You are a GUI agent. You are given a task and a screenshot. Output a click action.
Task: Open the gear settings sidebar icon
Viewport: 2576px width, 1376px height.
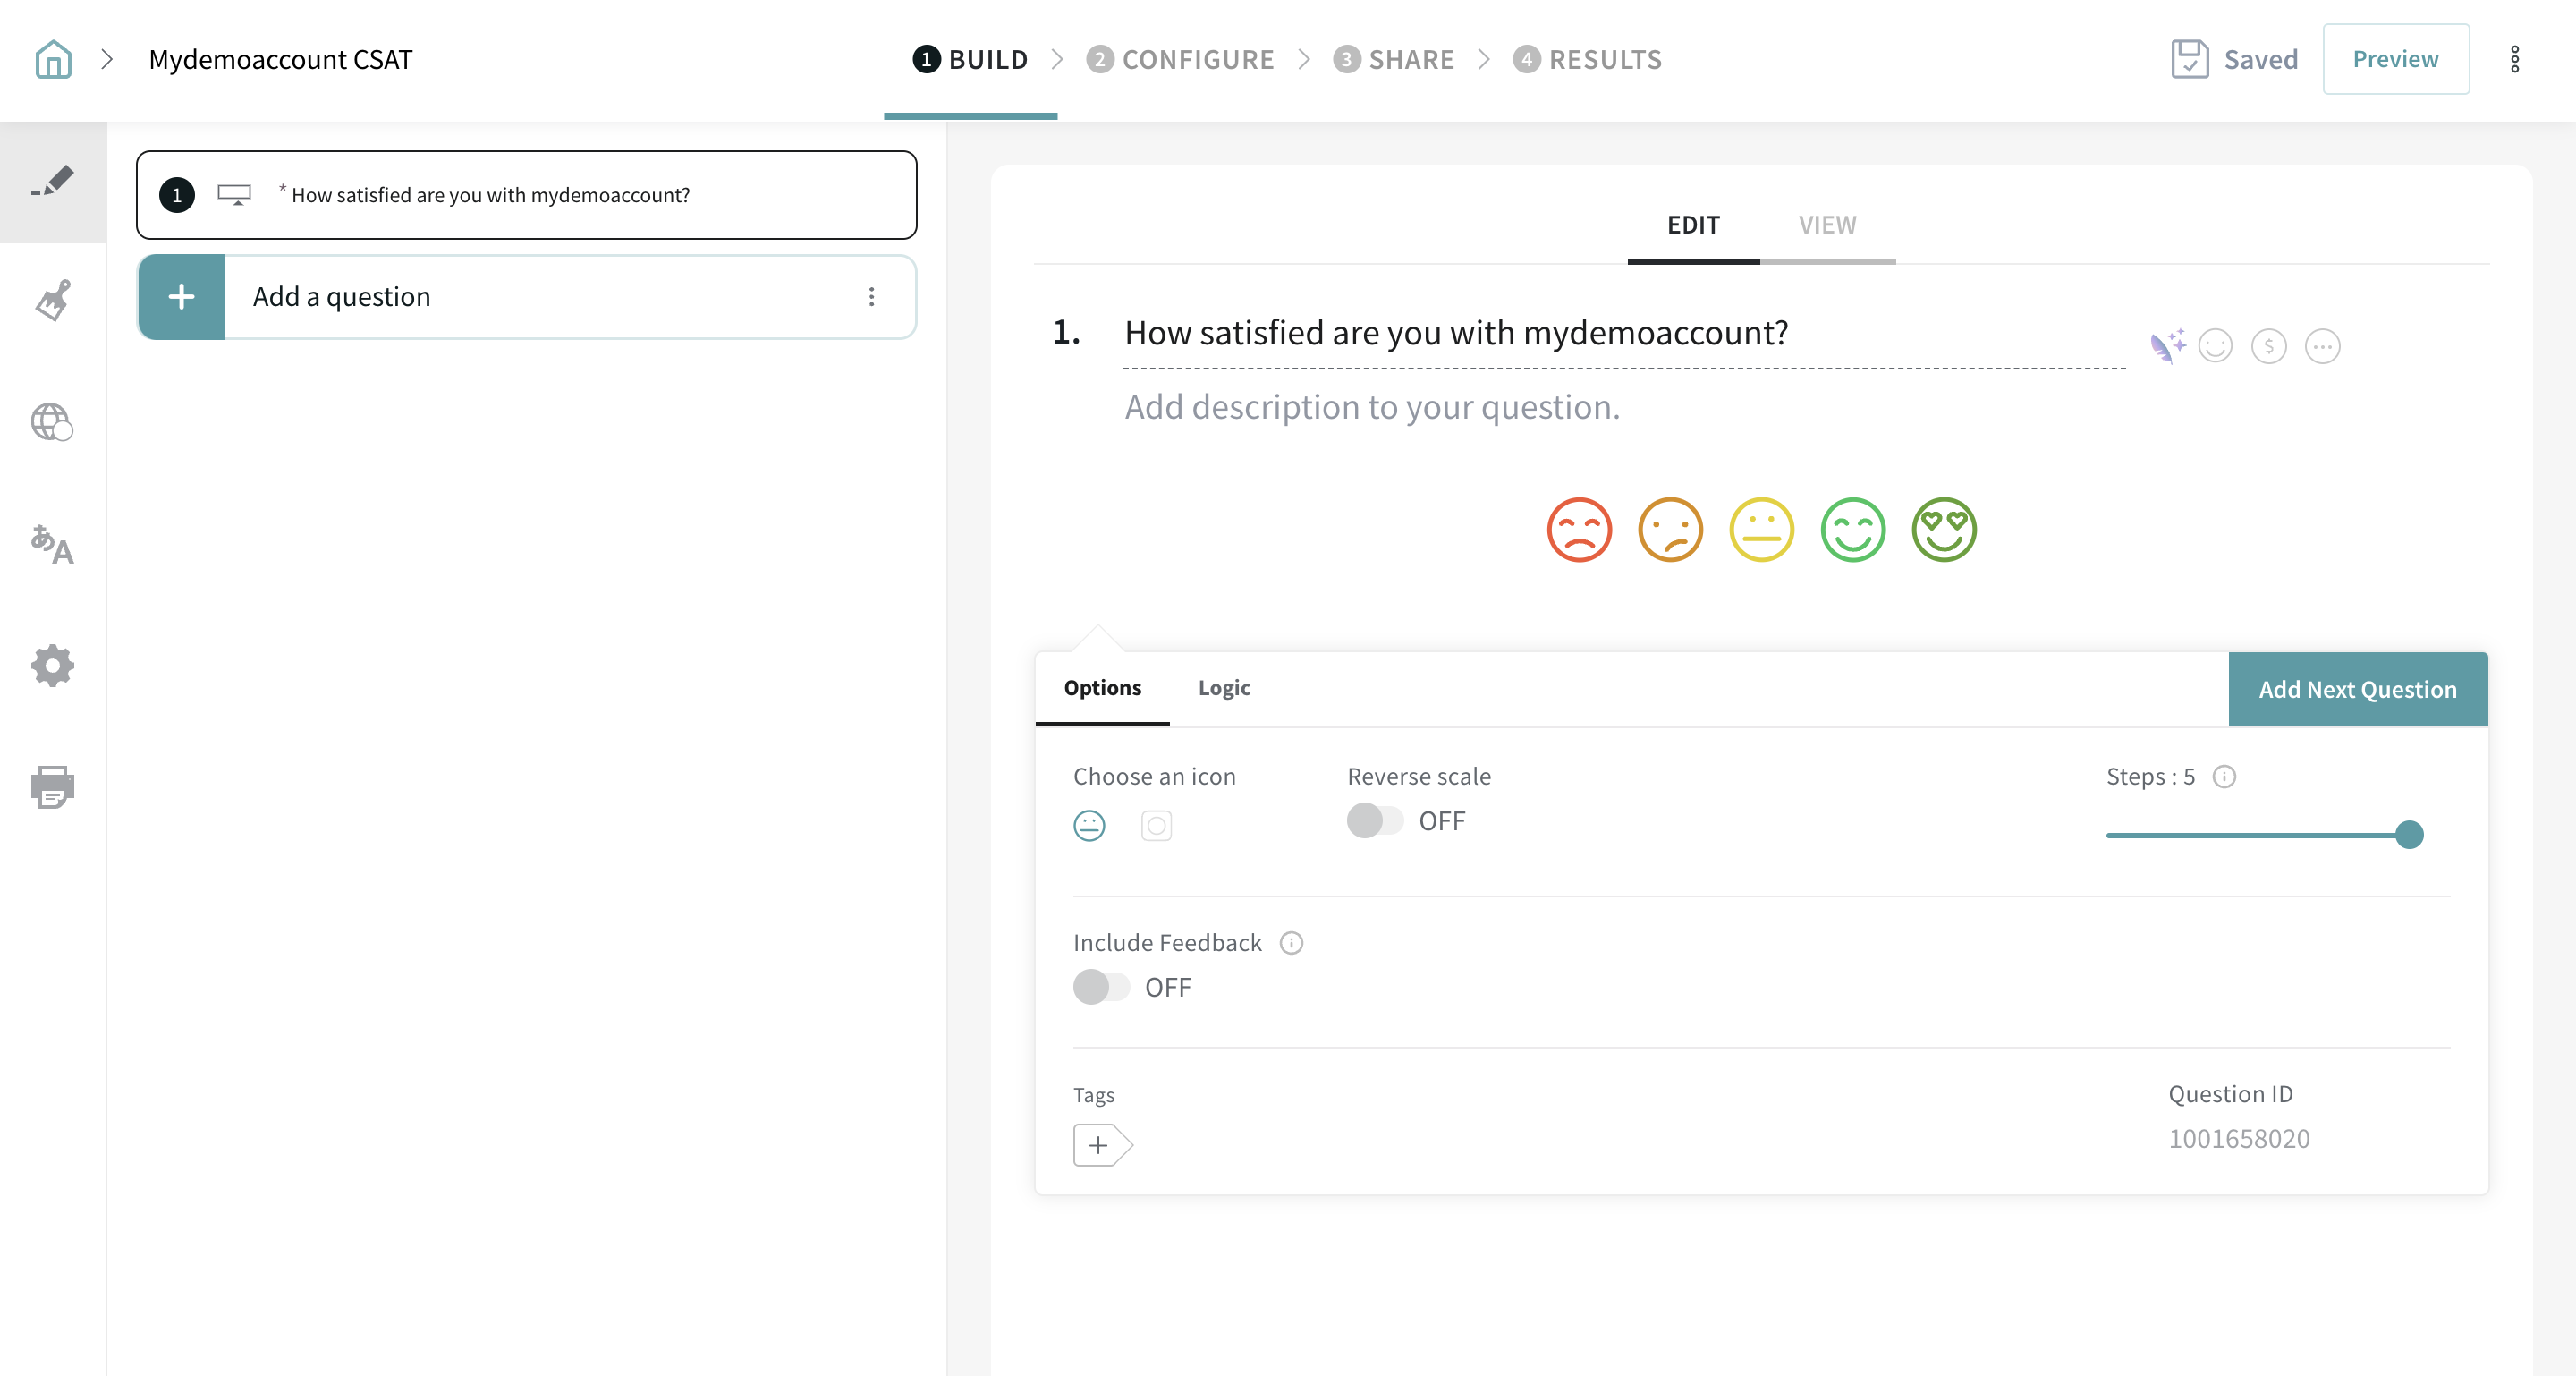52,665
